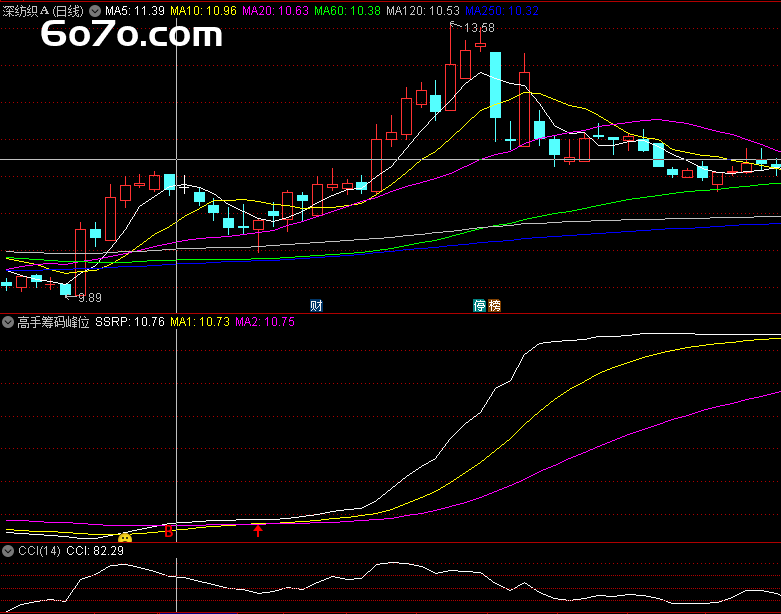Click the 13.58 high price label

coord(479,28)
